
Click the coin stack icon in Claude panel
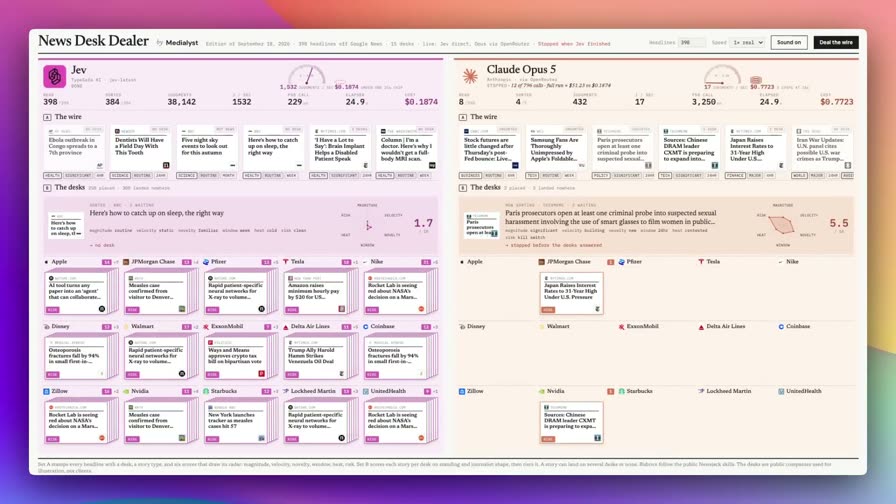pos(755,80)
